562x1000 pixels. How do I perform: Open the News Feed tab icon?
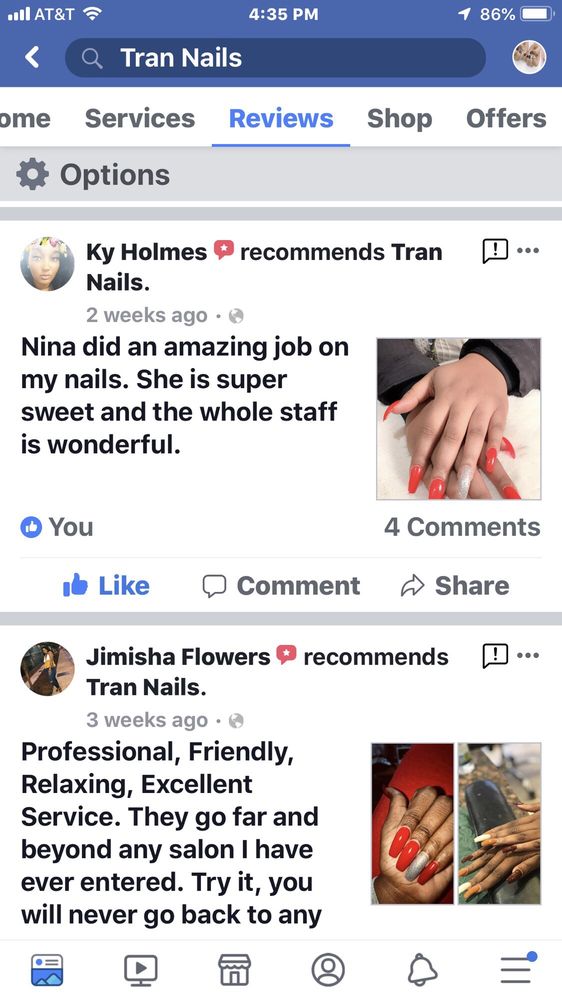(x=47, y=969)
